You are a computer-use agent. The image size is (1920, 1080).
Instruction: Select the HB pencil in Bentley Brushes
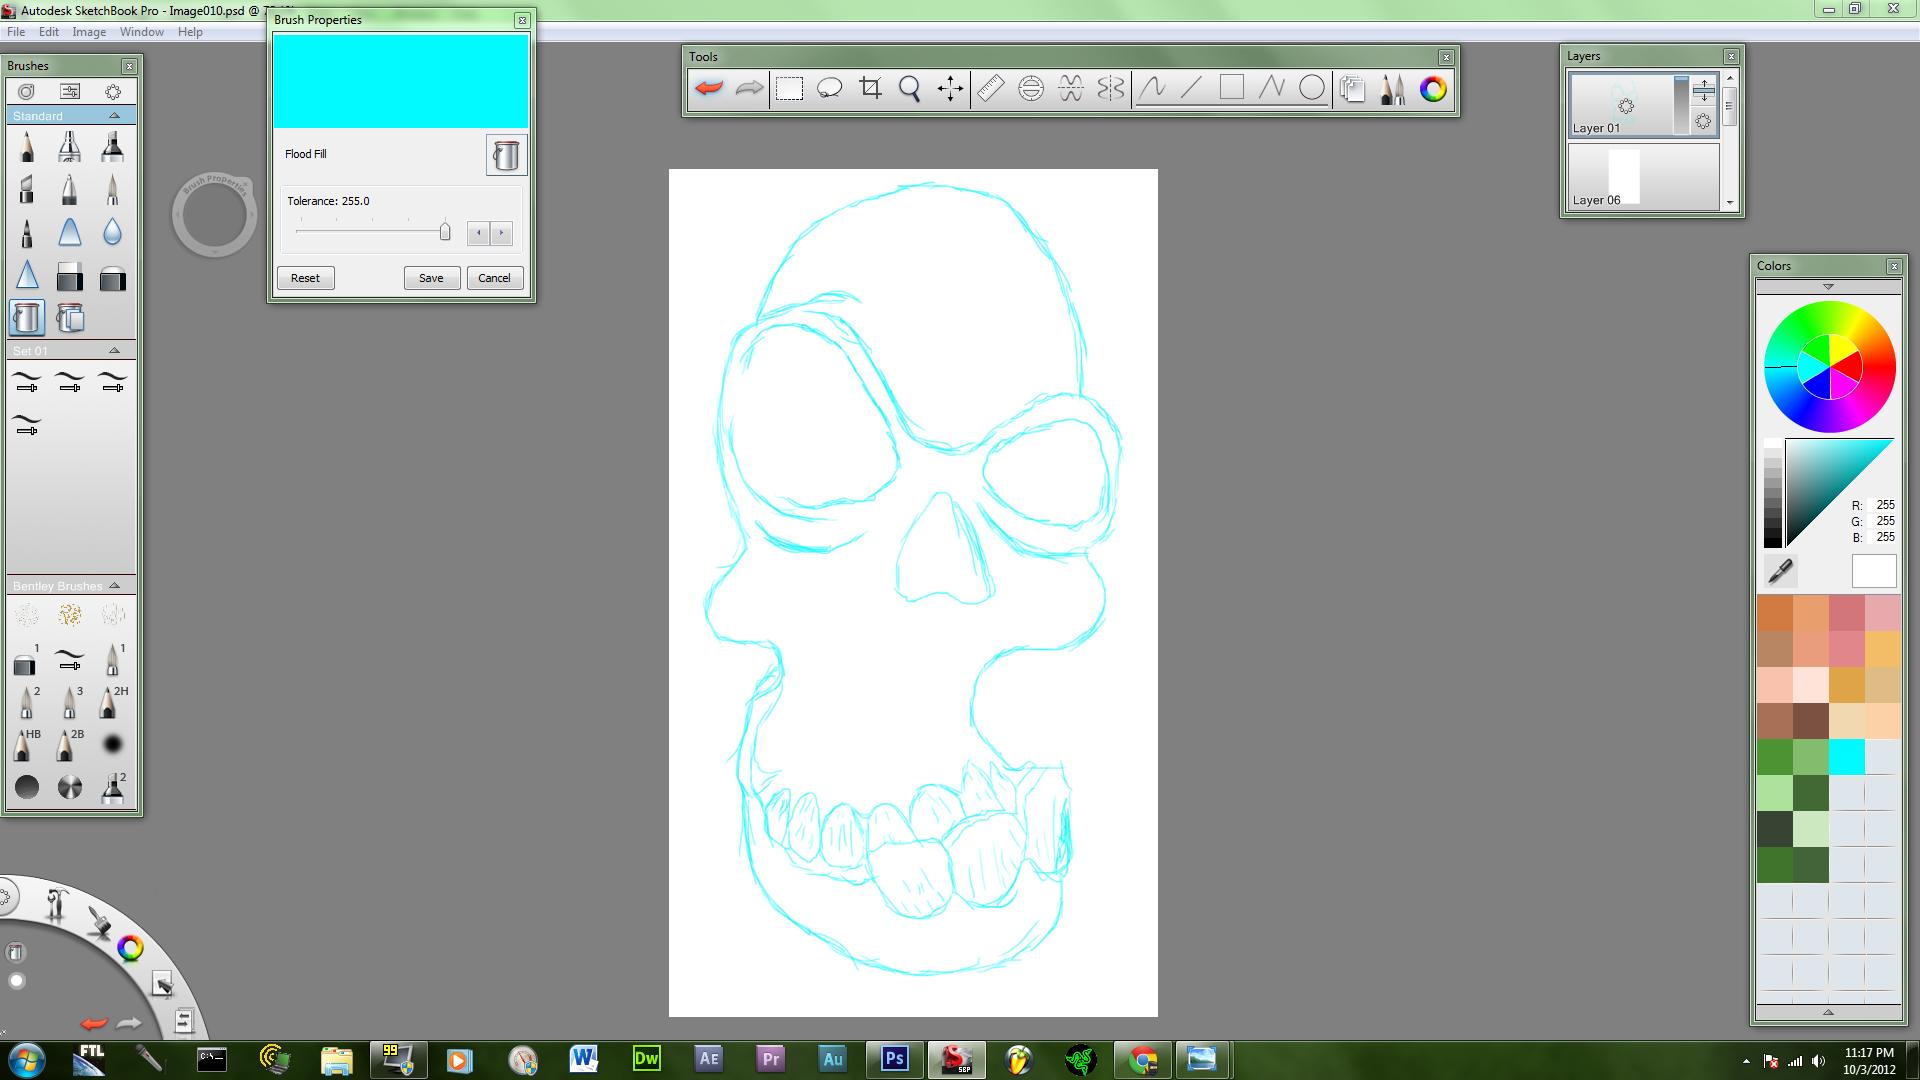27,745
